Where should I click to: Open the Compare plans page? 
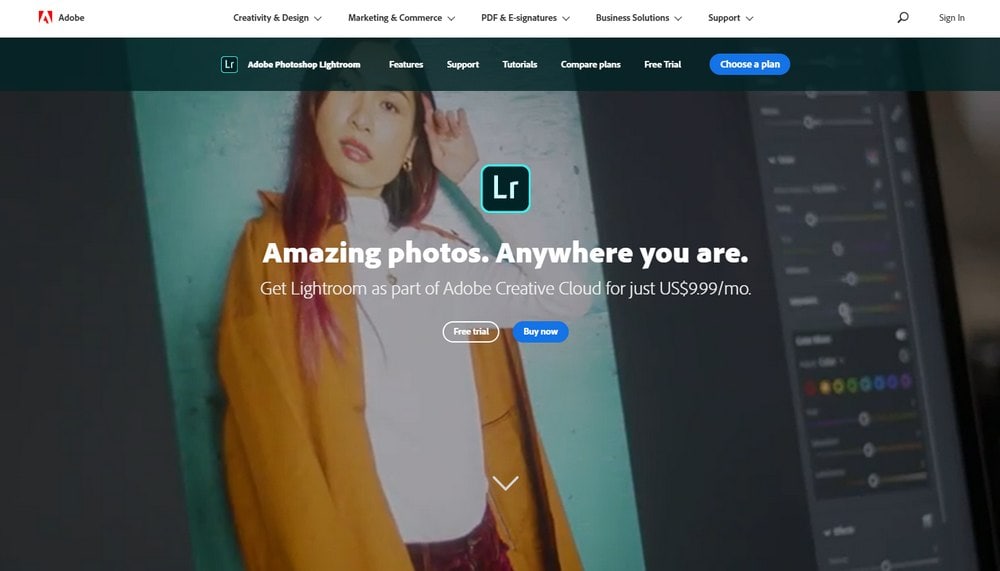click(590, 64)
